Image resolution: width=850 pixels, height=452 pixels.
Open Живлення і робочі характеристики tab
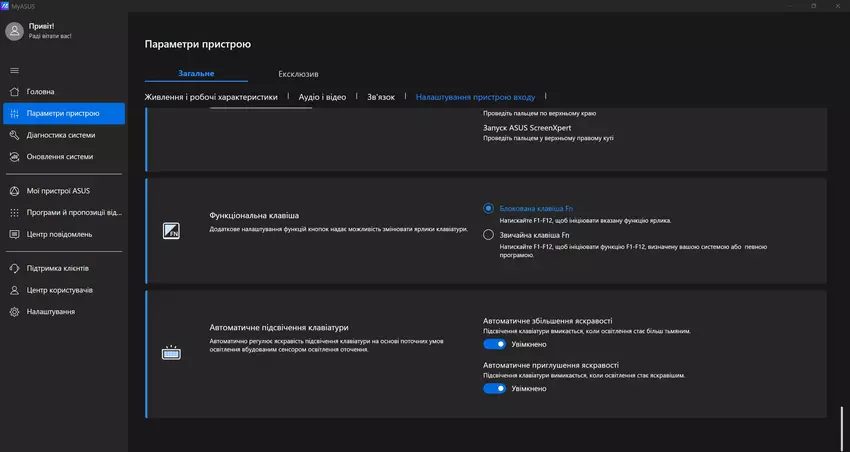pyautogui.click(x=211, y=97)
